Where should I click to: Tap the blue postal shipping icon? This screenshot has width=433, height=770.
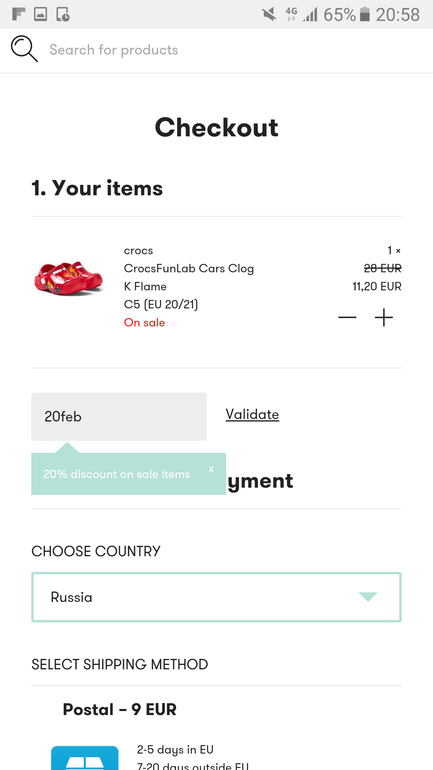[85, 758]
